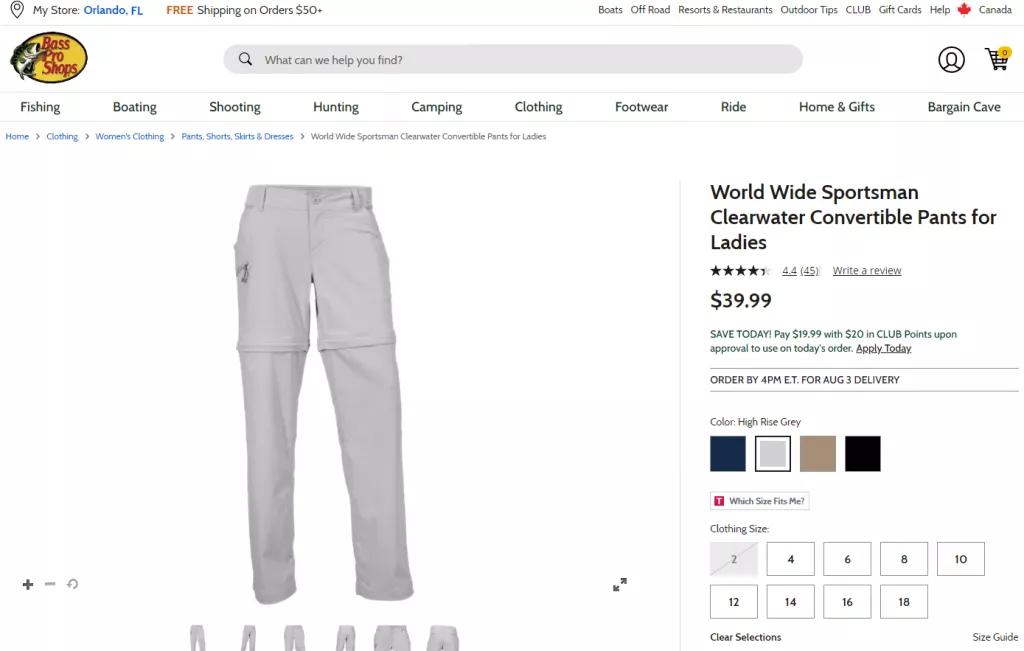Image resolution: width=1024 pixels, height=651 pixels.
Task: Click the store location pin icon
Action: coord(17,10)
